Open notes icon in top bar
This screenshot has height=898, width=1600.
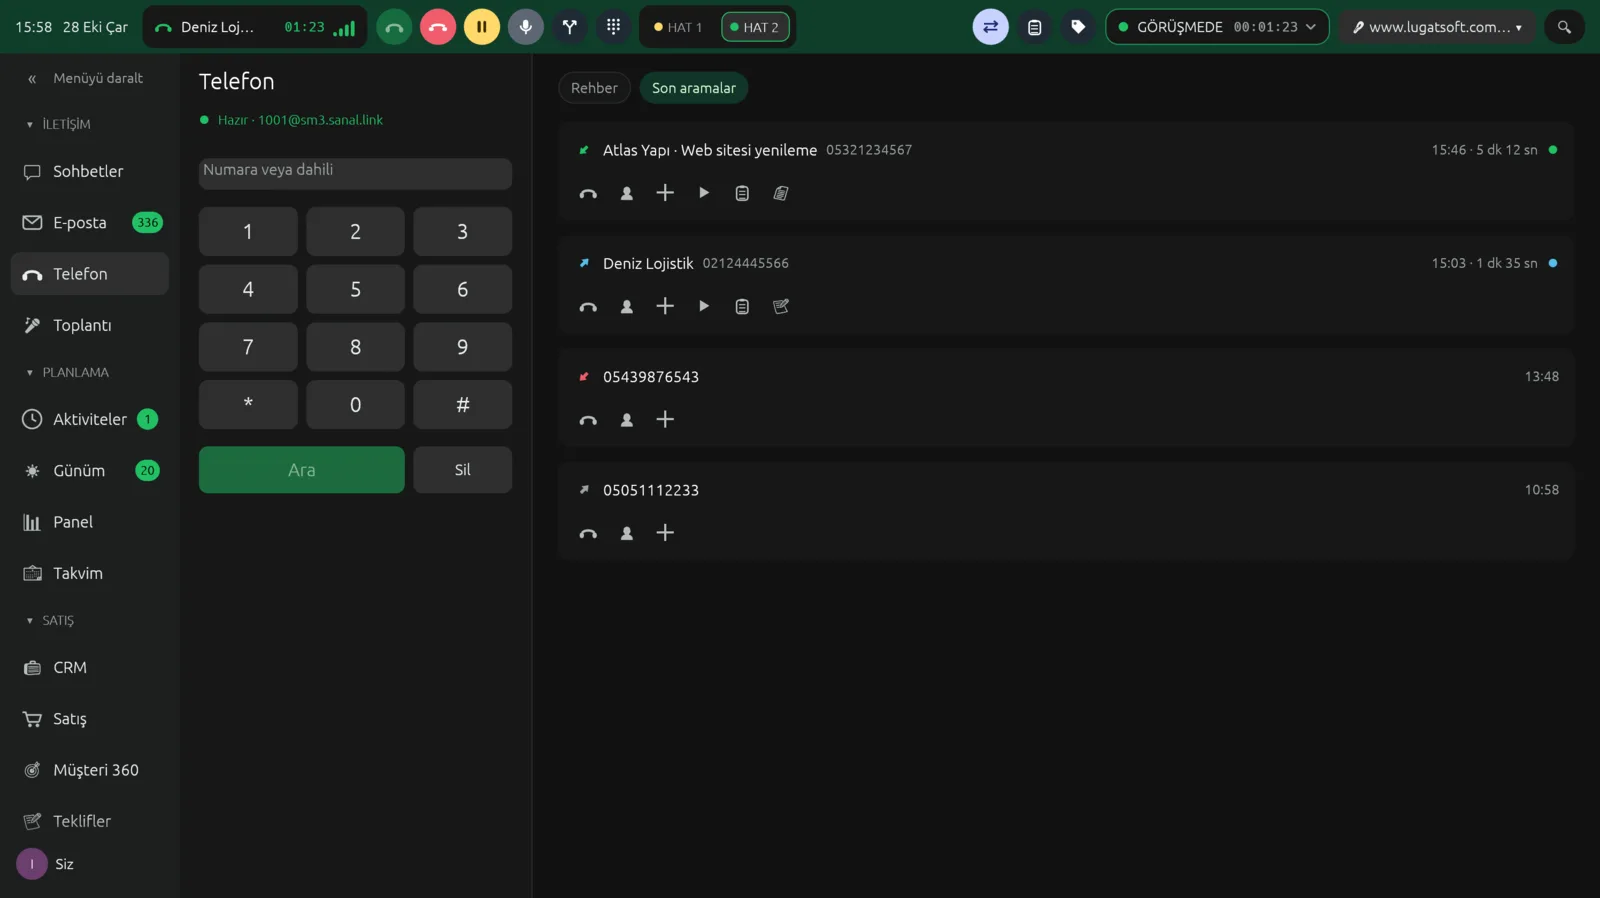tap(1034, 27)
